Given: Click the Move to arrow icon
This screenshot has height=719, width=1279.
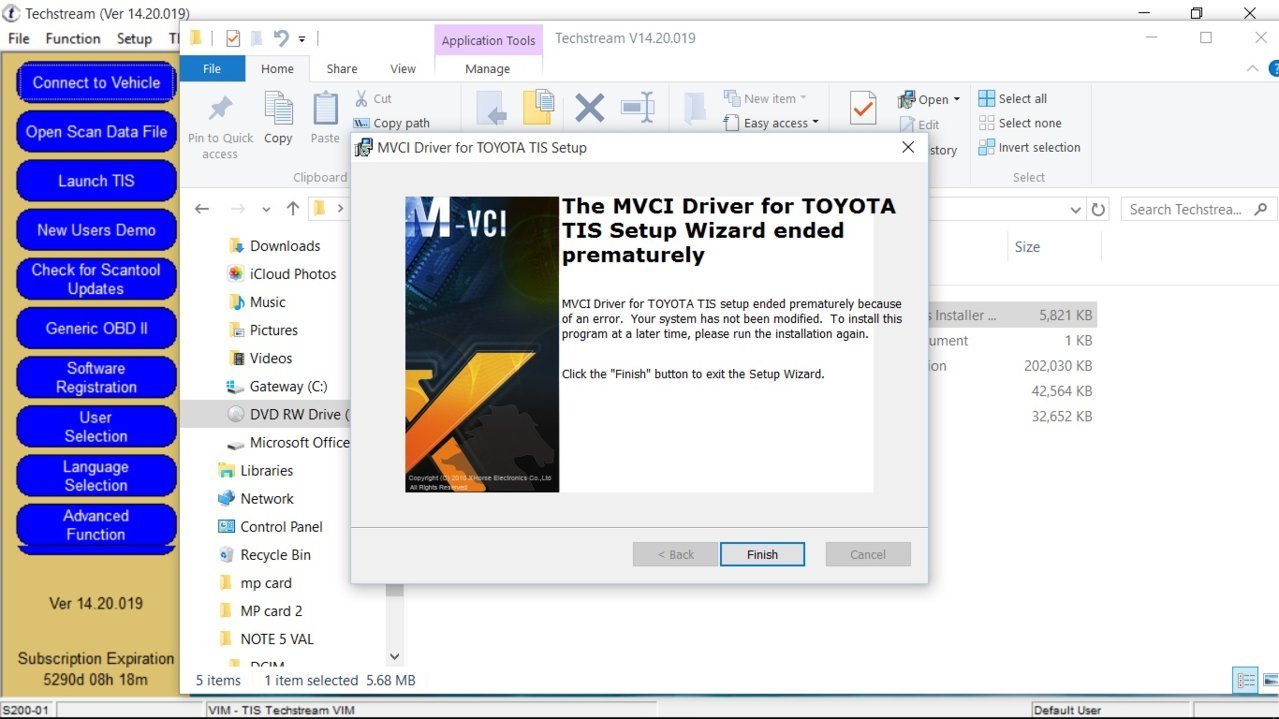Looking at the screenshot, I should 490,108.
